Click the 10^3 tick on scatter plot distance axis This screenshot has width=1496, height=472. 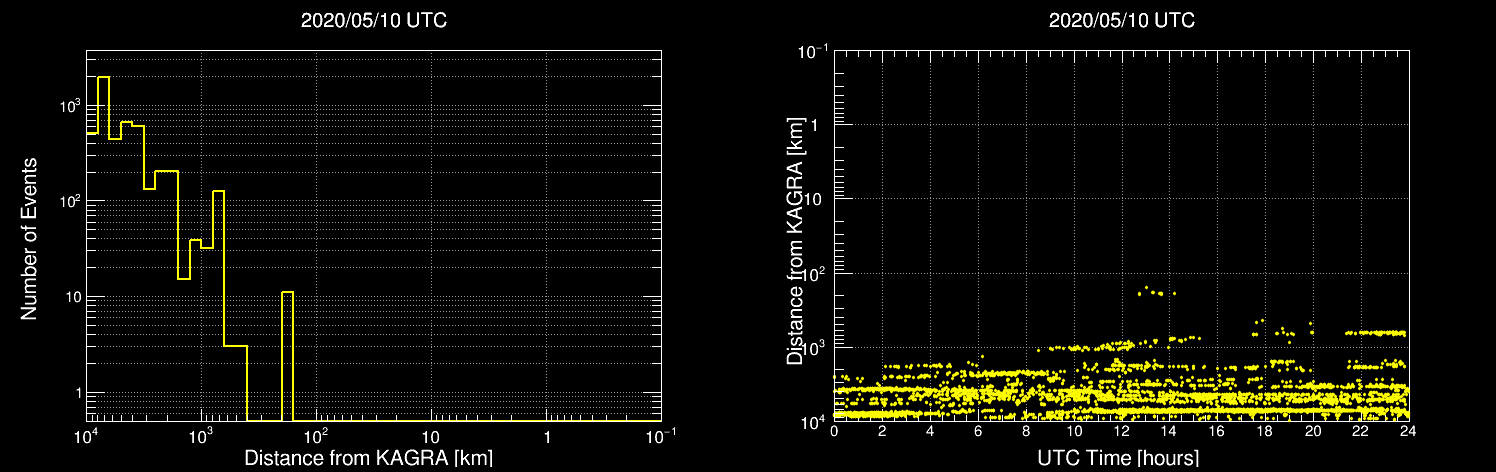[814, 346]
